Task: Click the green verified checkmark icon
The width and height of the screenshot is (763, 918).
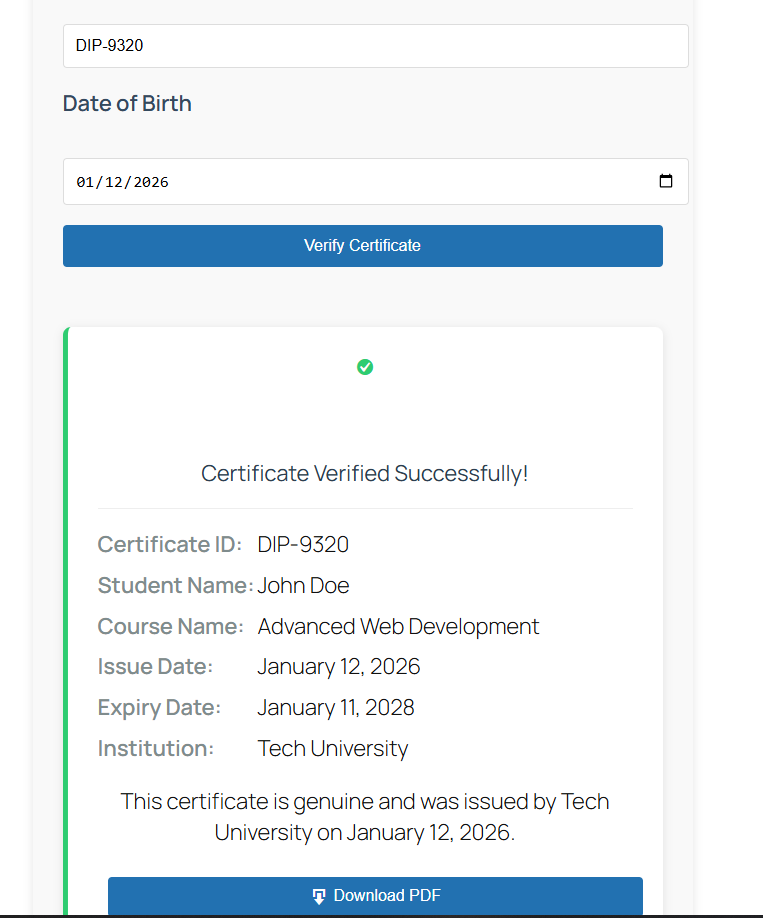Action: click(x=365, y=367)
